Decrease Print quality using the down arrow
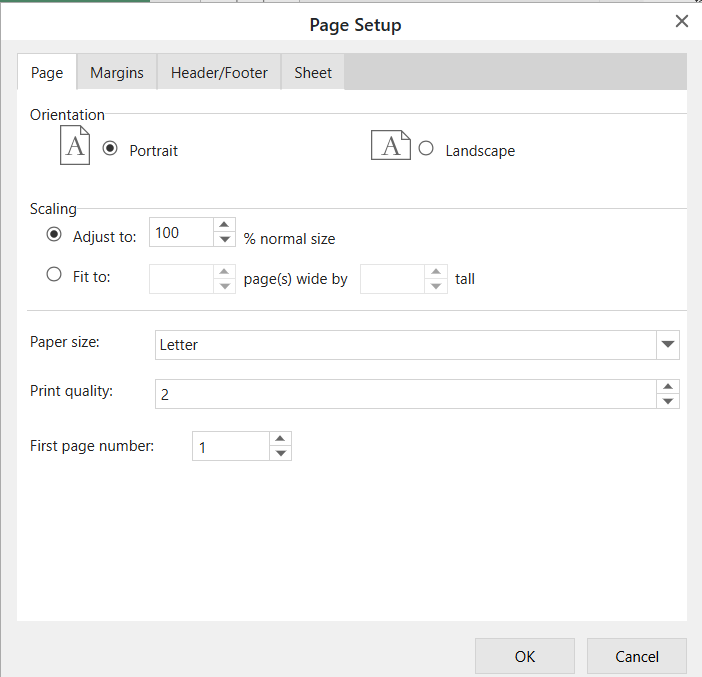The image size is (702, 677). 668,402
